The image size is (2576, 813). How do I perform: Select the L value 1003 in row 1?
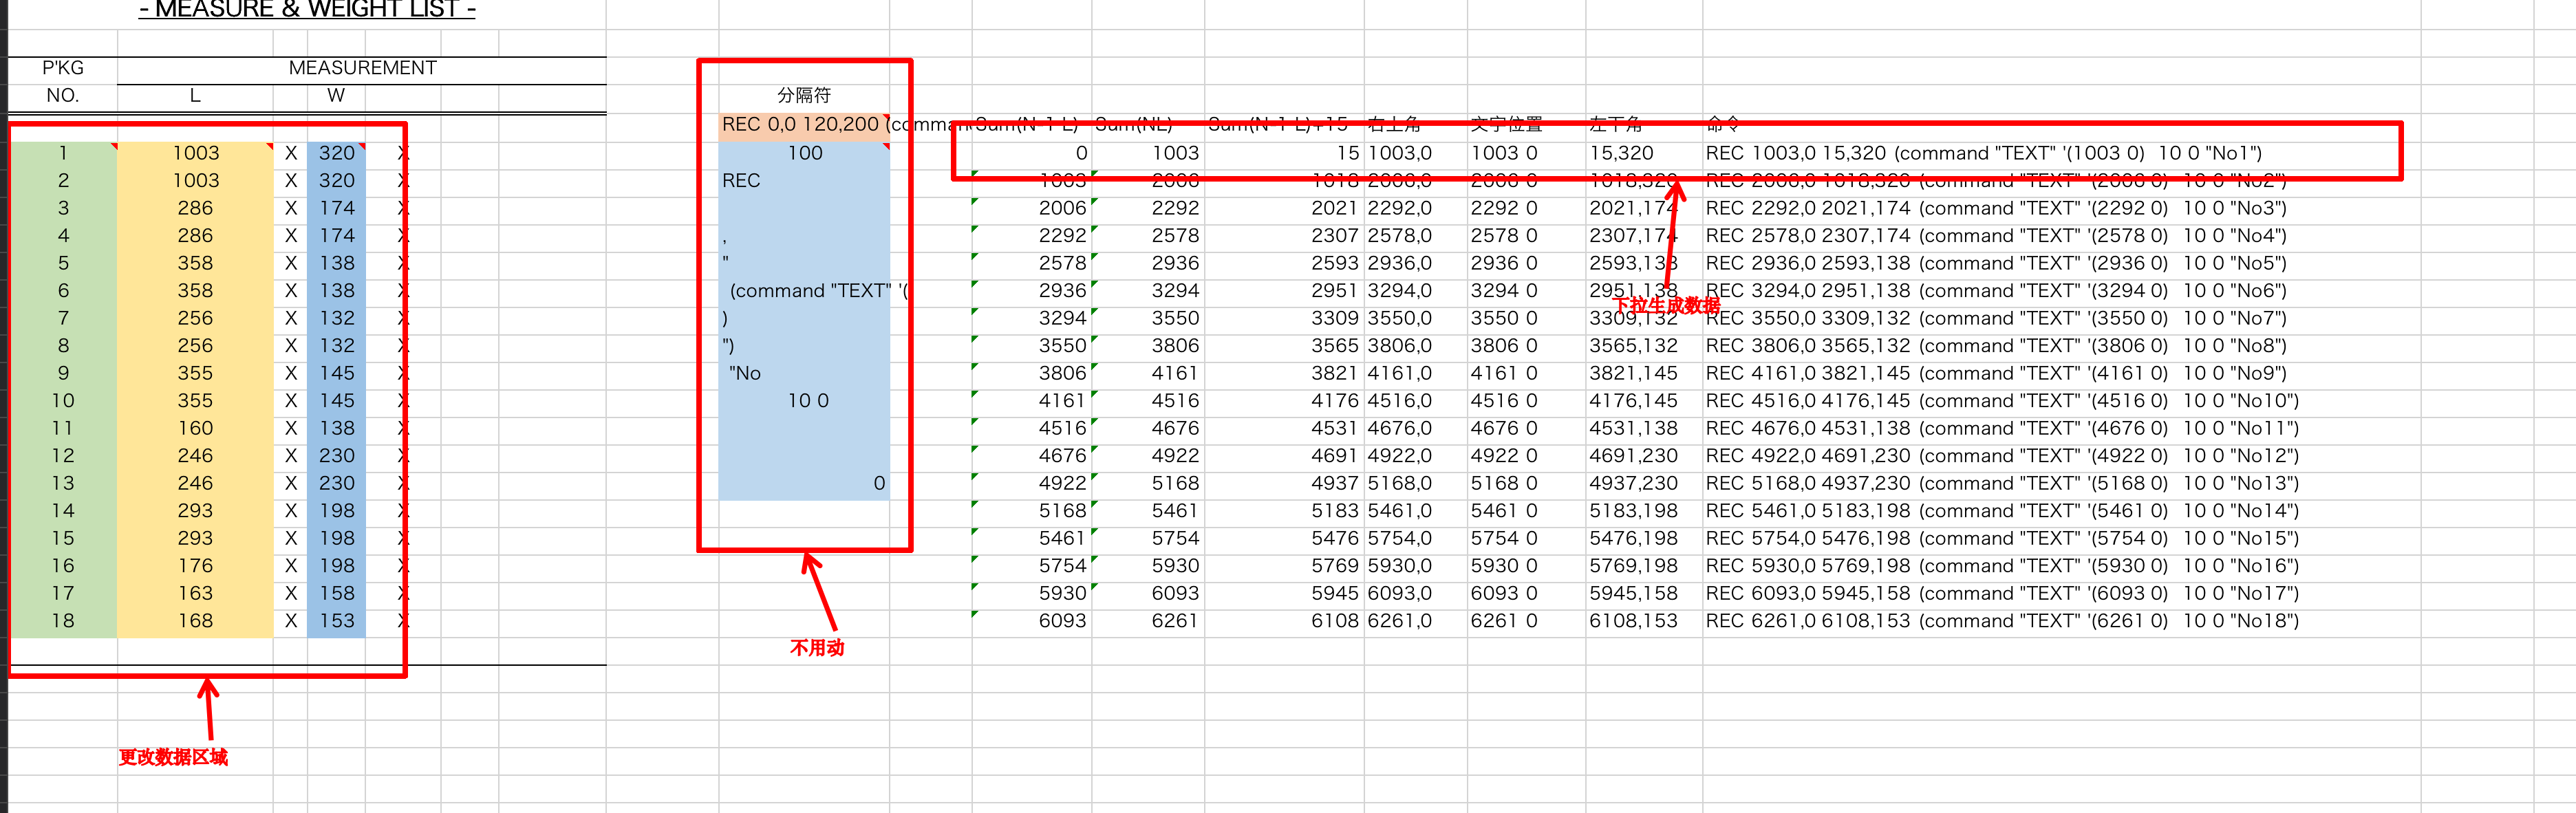pyautogui.click(x=195, y=153)
